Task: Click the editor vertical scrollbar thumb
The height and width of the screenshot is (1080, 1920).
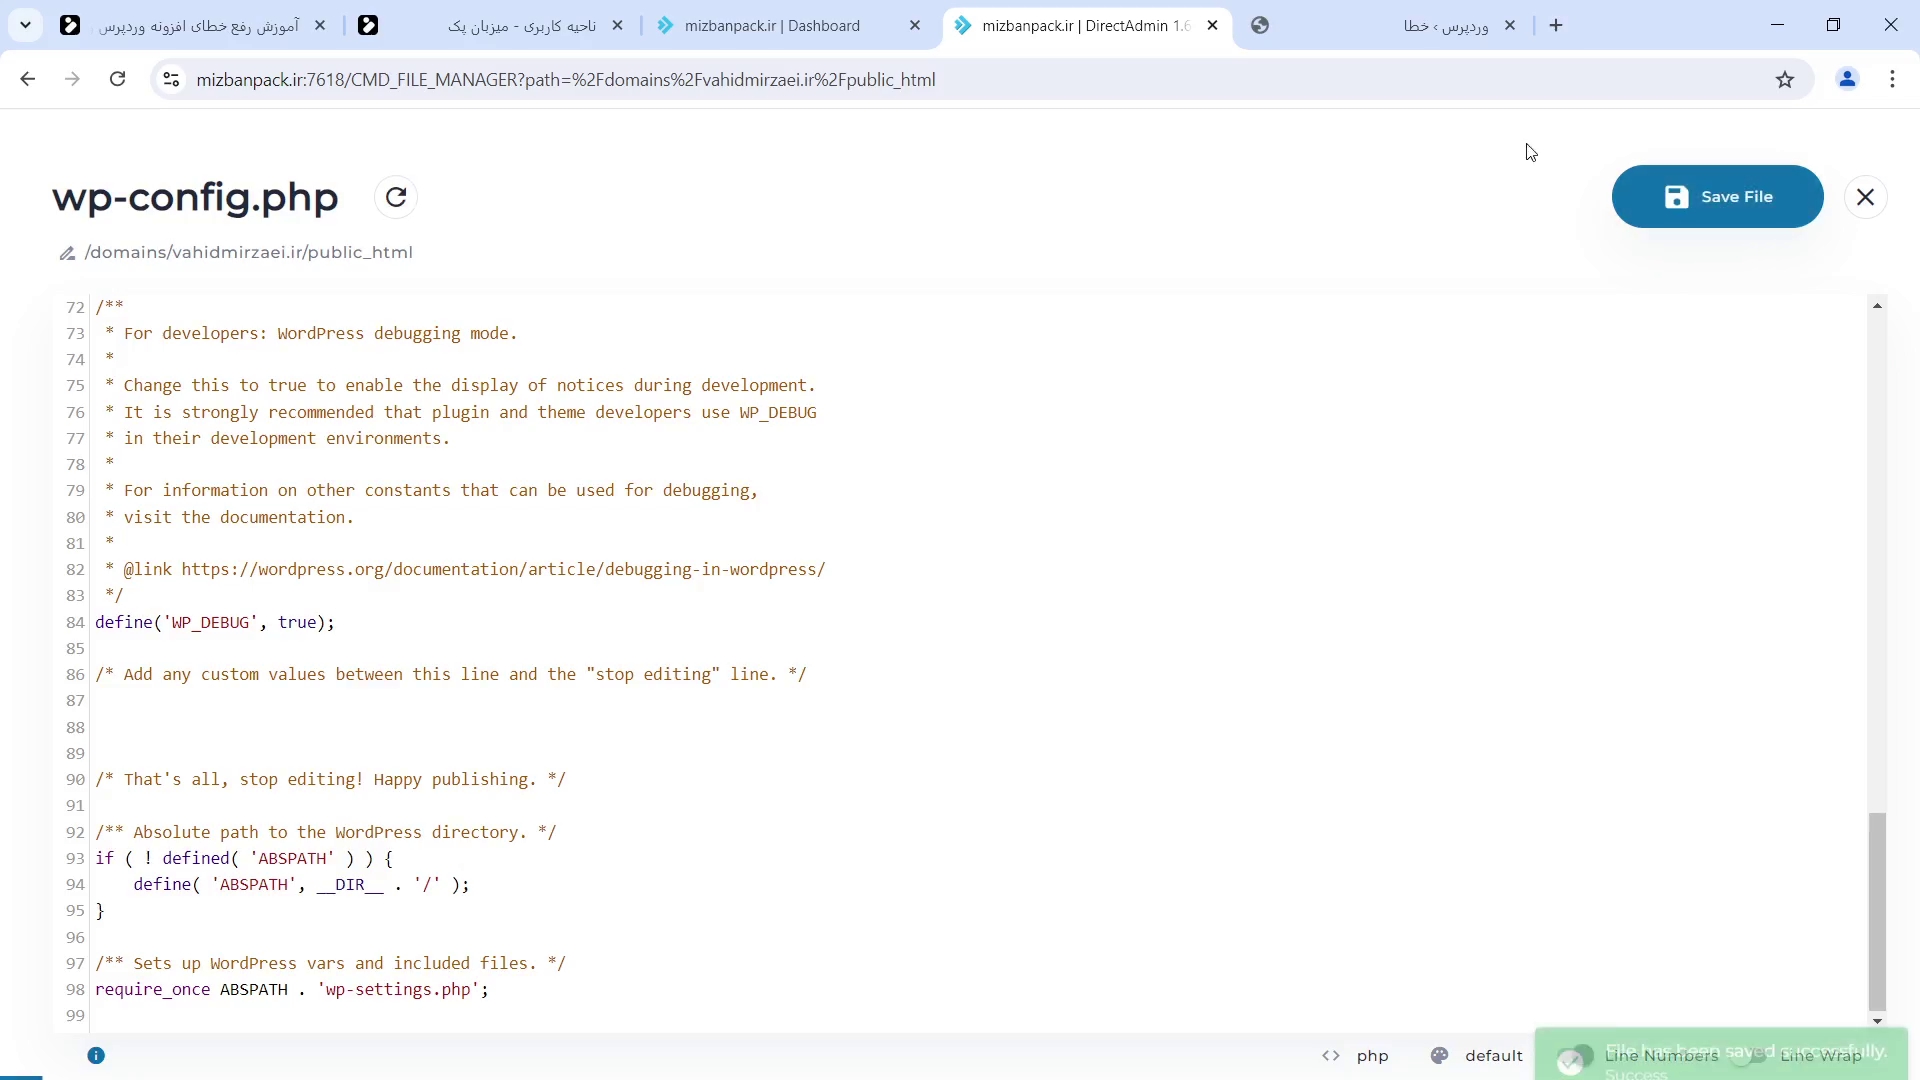Action: 1877,912
